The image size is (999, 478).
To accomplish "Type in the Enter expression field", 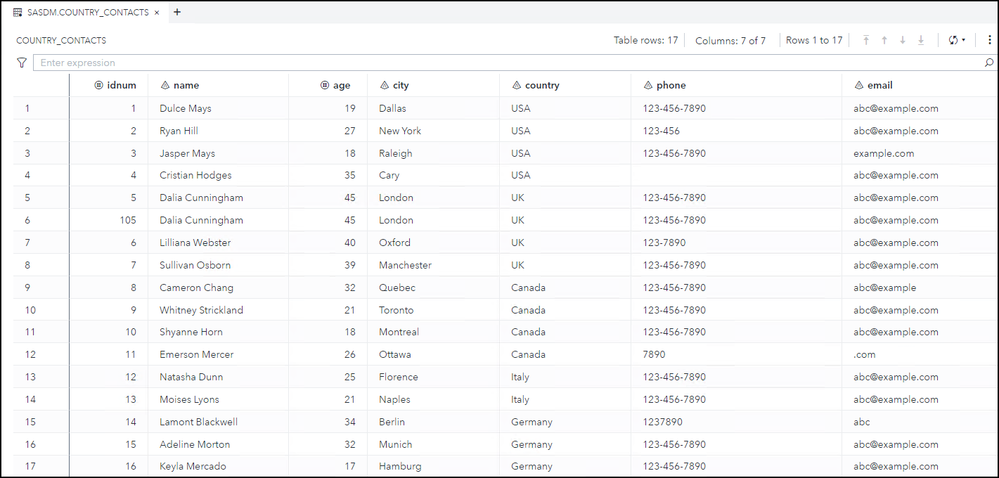I will 500,62.
